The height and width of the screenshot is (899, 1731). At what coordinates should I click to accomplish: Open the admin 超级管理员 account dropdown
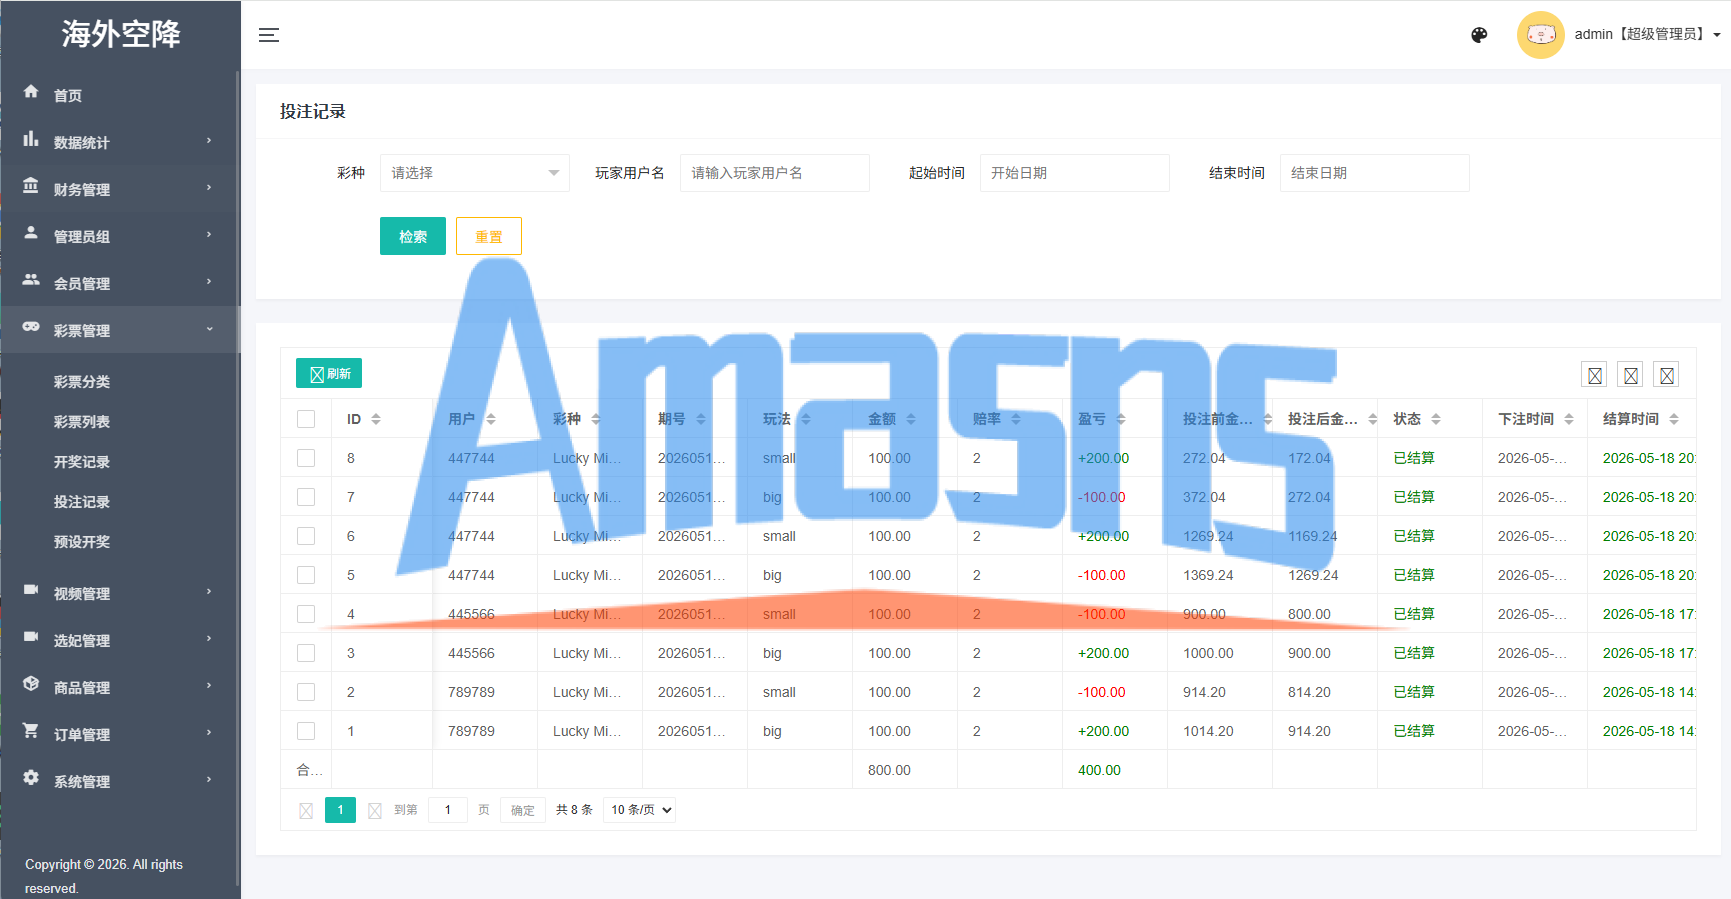[x=1647, y=35]
